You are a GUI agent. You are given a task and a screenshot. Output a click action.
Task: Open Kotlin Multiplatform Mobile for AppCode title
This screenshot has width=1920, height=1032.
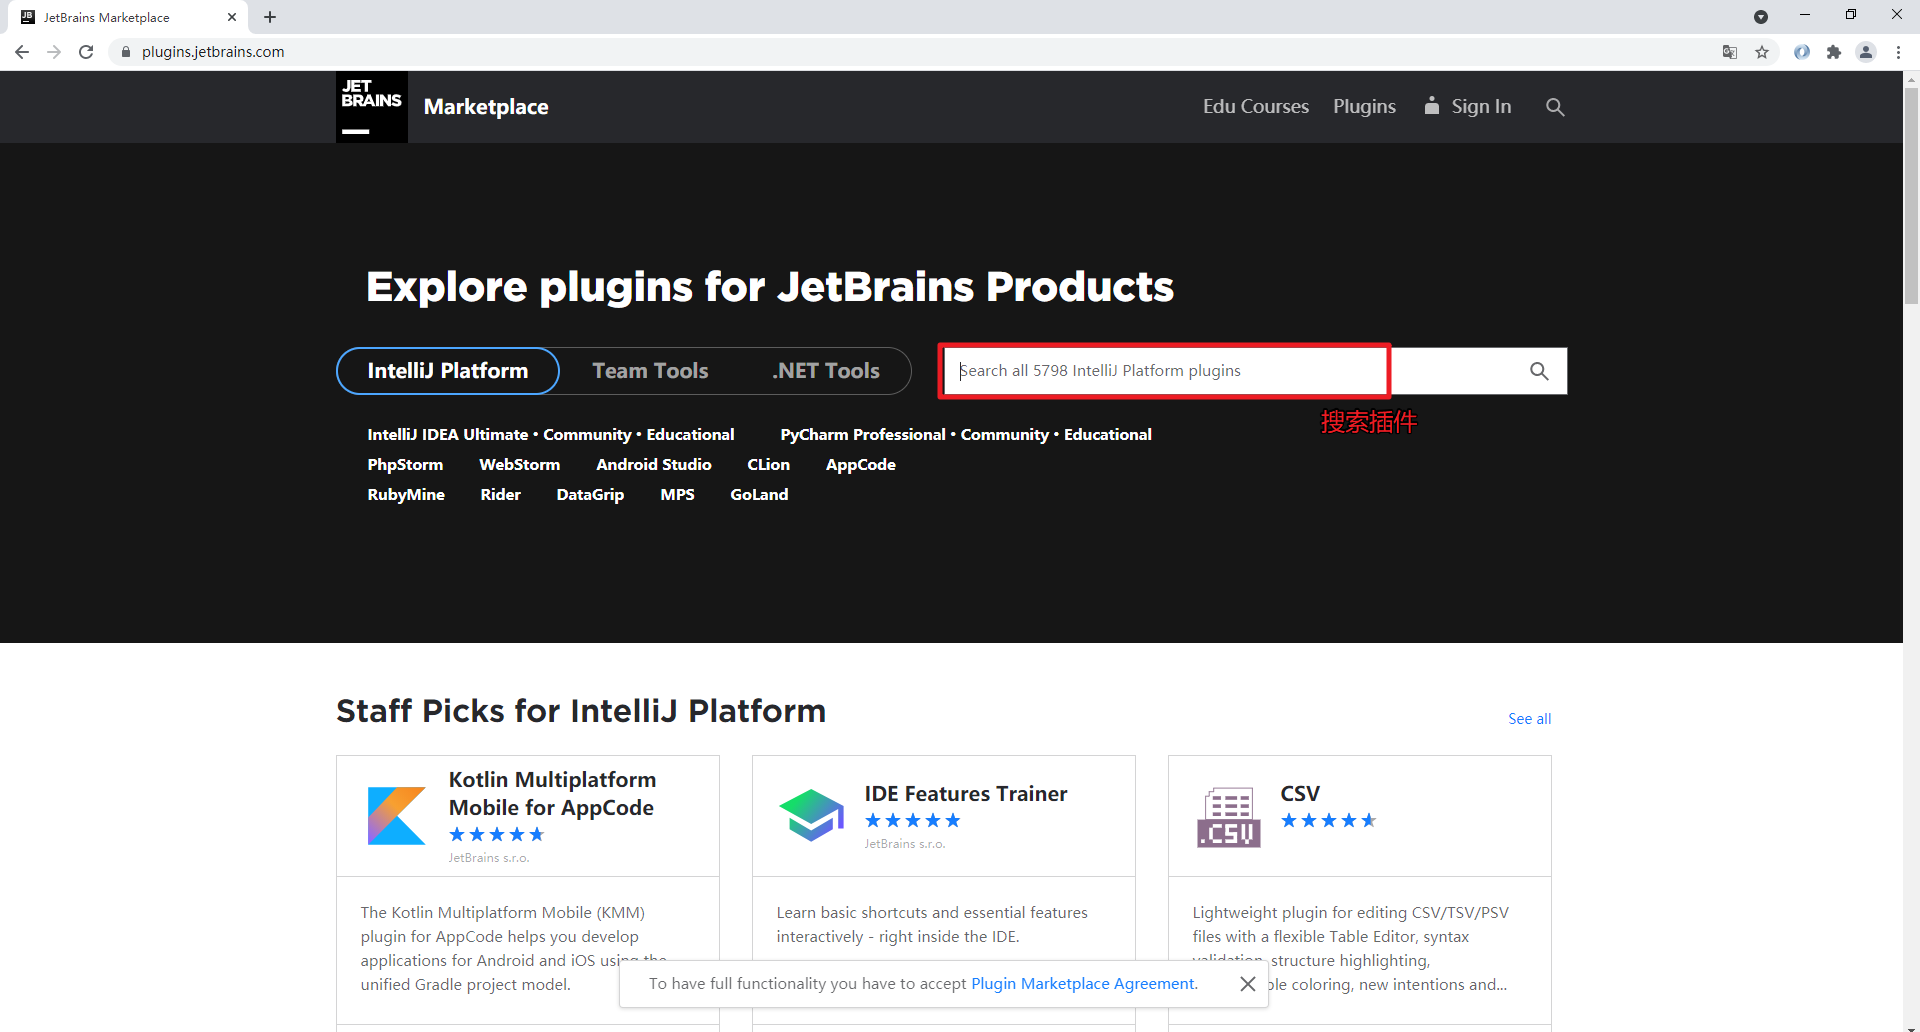click(552, 794)
